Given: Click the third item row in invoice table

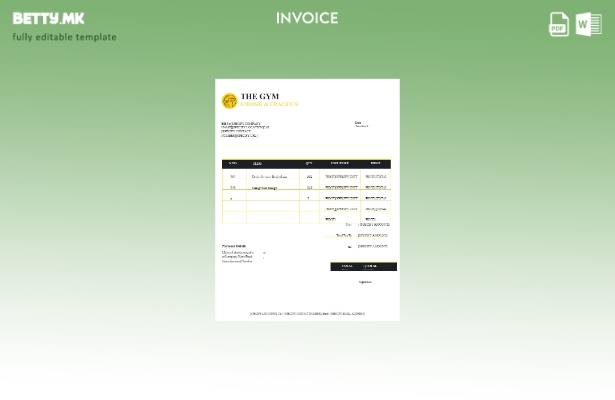Looking at the screenshot, I should (306, 198).
